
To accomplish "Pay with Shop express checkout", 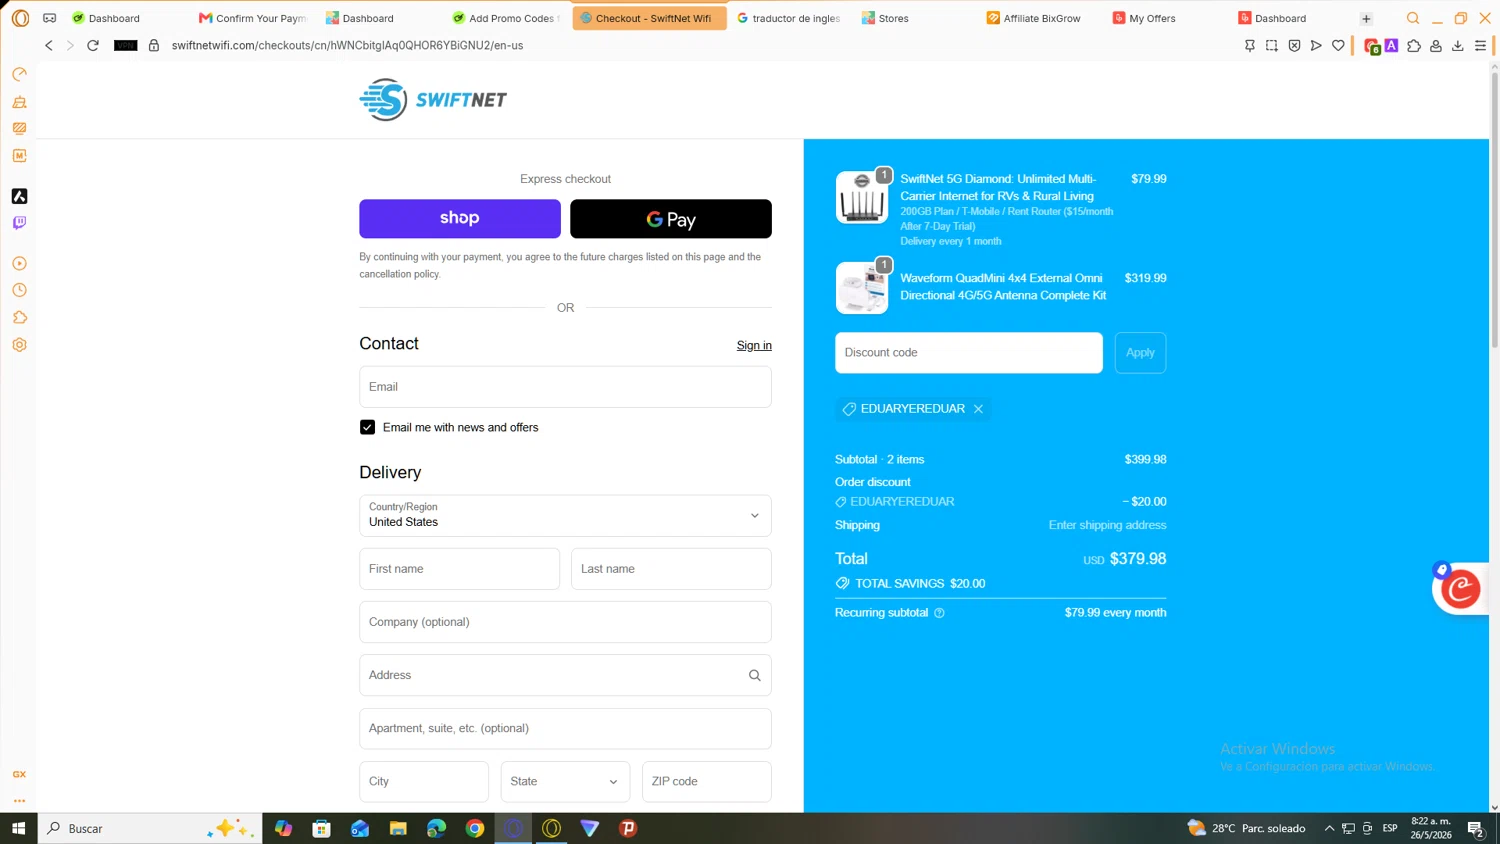I will [x=460, y=218].
